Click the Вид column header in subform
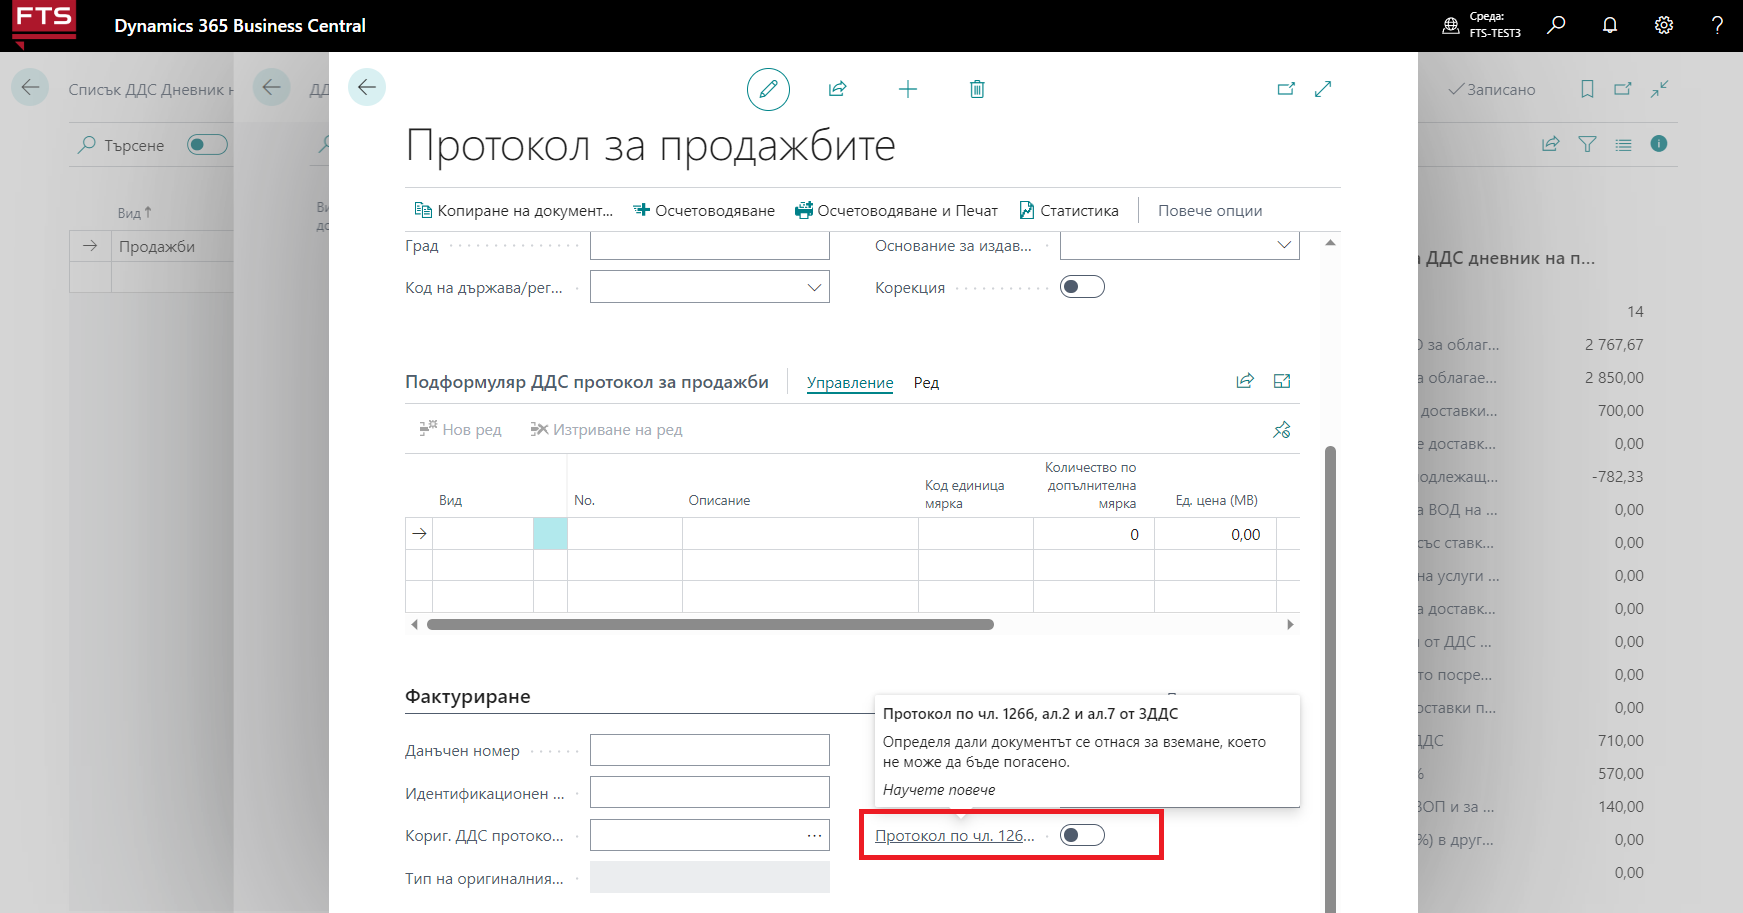This screenshot has width=1743, height=913. click(x=450, y=500)
